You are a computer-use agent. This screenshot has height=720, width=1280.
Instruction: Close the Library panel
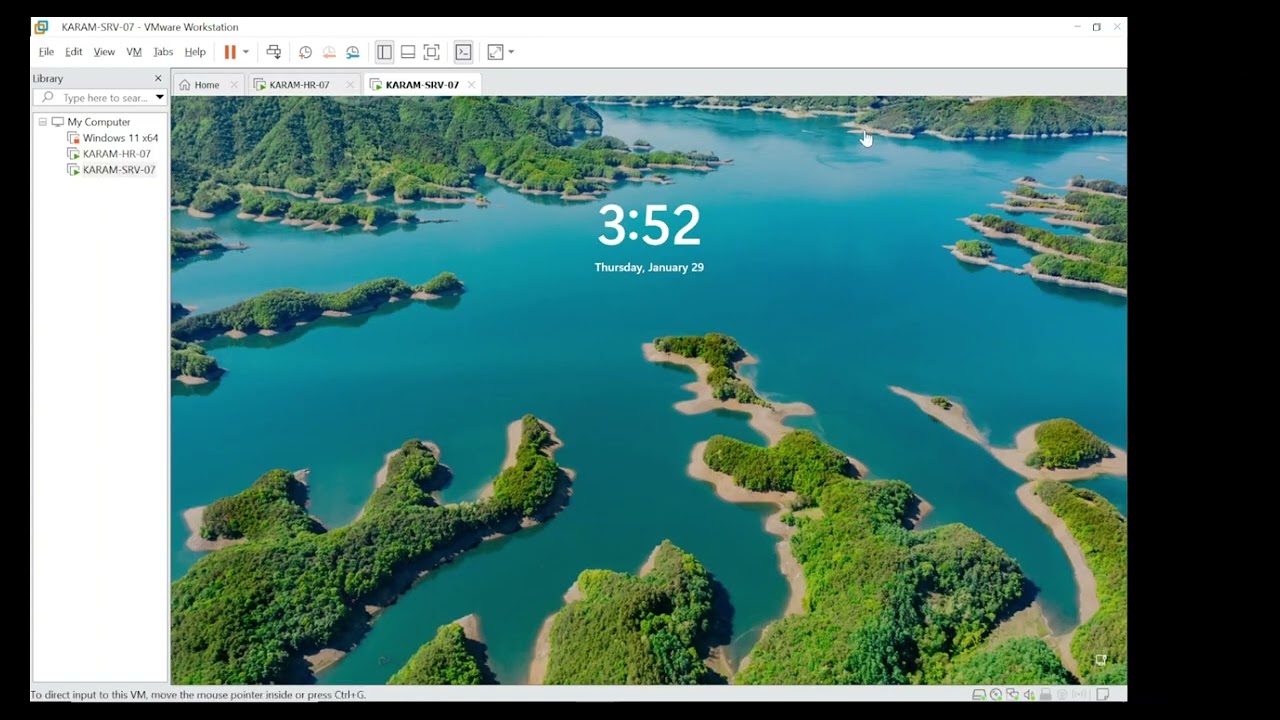158,78
